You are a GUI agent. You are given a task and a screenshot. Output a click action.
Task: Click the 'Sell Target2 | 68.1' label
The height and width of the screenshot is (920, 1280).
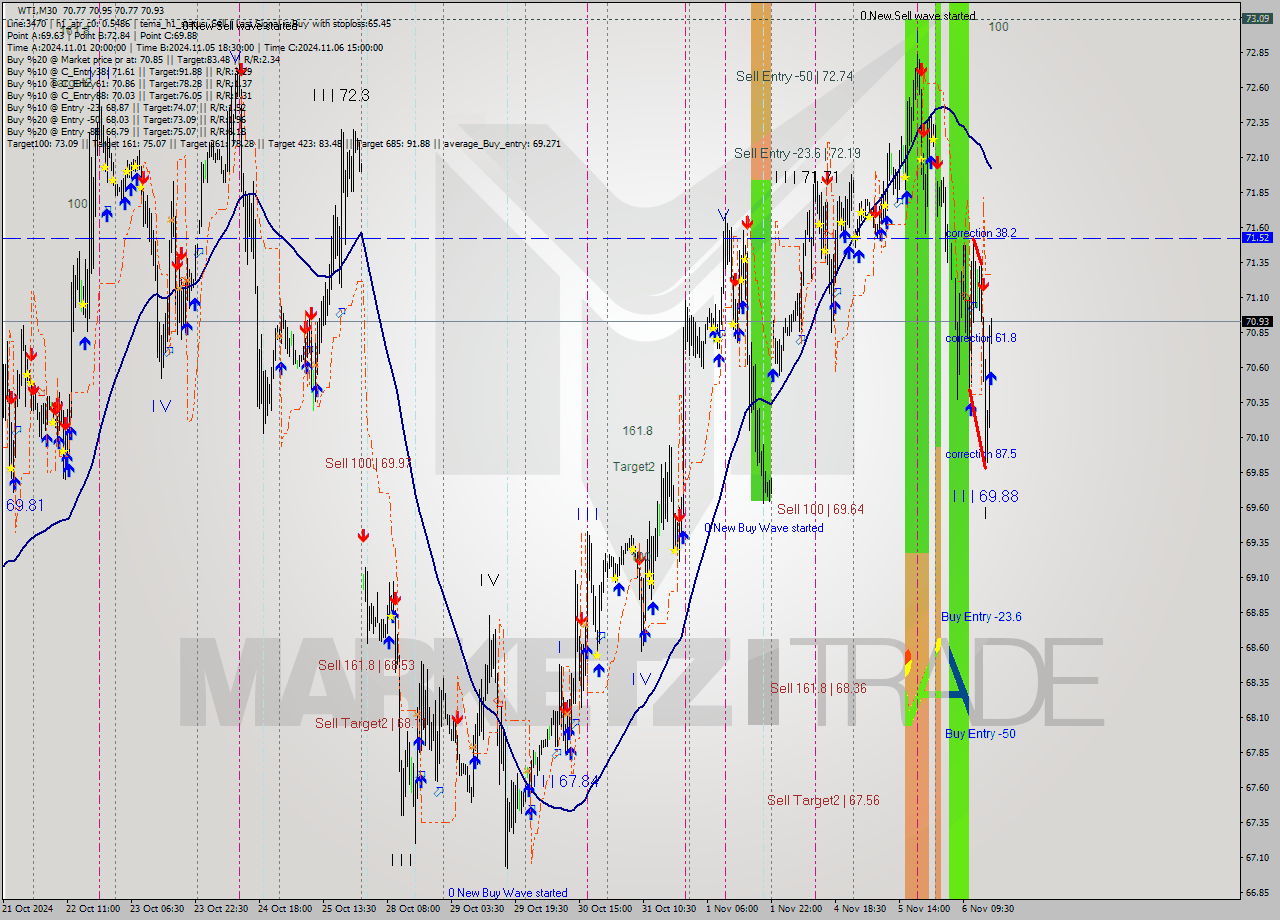point(362,724)
